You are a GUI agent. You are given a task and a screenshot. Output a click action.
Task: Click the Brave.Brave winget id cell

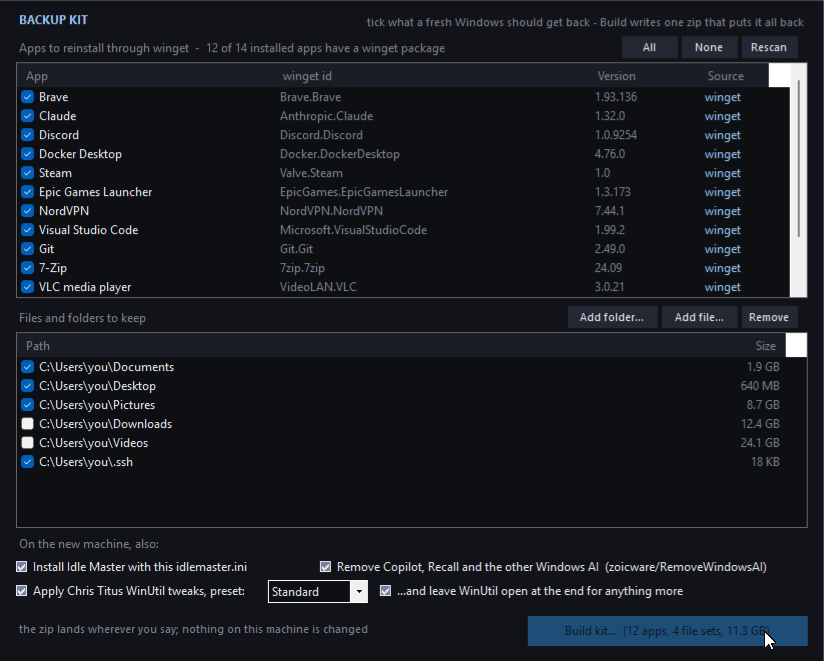coord(311,97)
